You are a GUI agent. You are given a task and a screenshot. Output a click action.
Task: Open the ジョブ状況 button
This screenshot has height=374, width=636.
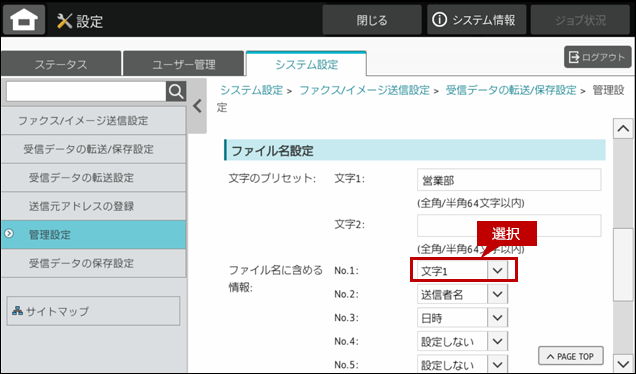(x=580, y=20)
